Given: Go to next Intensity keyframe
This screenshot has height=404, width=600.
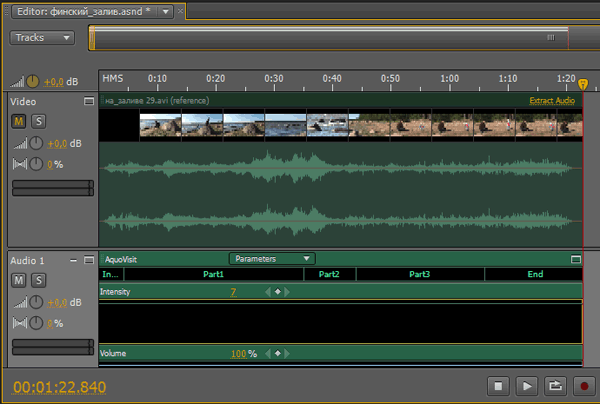Looking at the screenshot, I should pyautogui.click(x=287, y=292).
